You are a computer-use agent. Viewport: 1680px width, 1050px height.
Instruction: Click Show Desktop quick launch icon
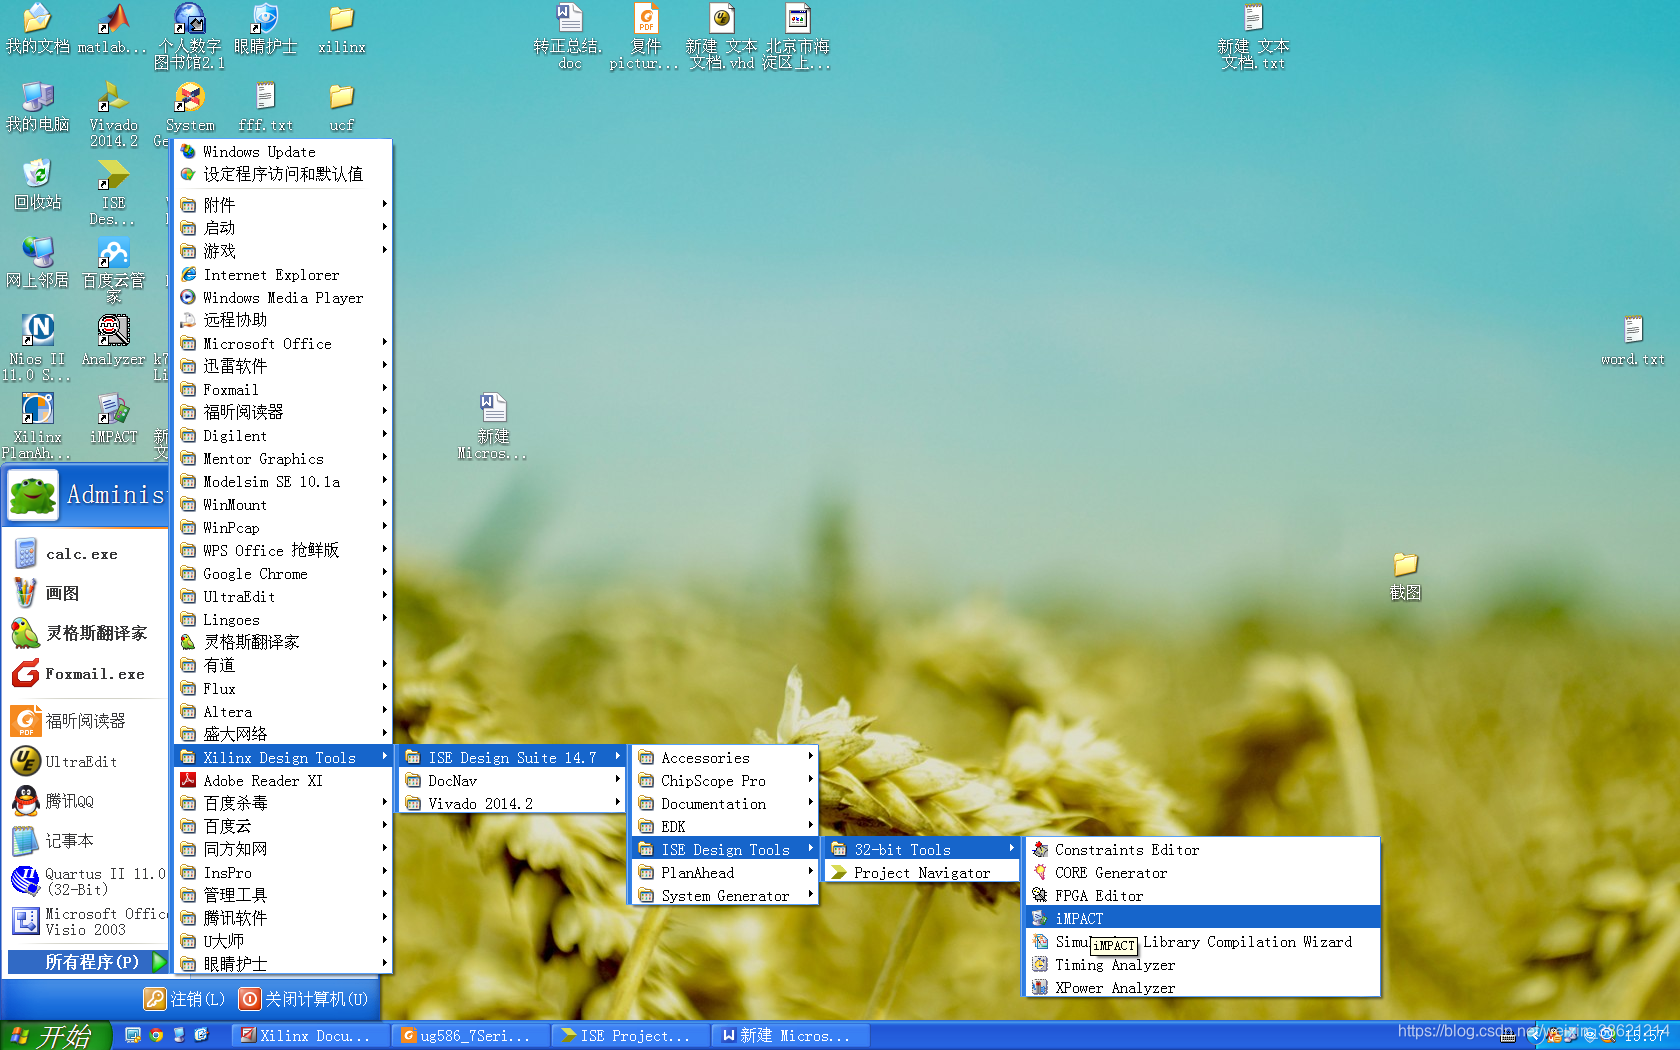coord(132,1035)
